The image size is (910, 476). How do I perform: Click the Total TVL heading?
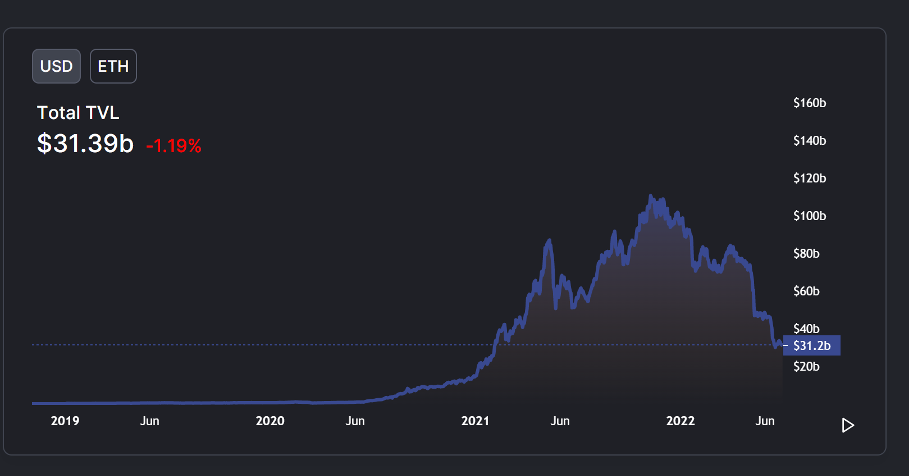[78, 113]
